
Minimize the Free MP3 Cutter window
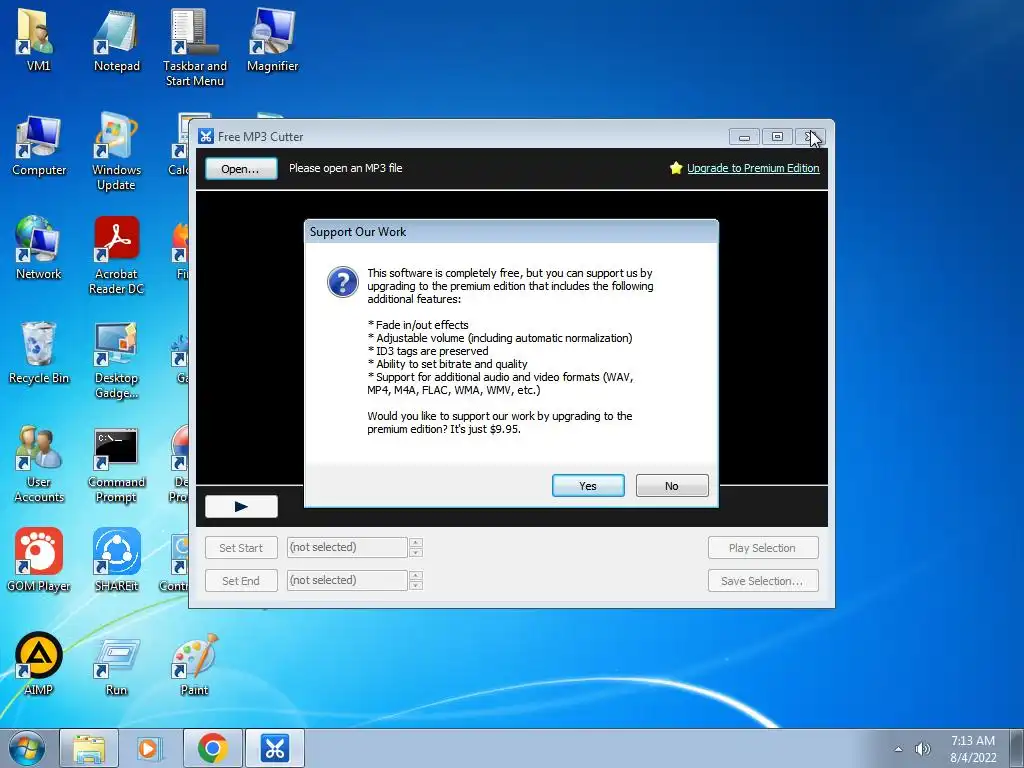(x=744, y=136)
